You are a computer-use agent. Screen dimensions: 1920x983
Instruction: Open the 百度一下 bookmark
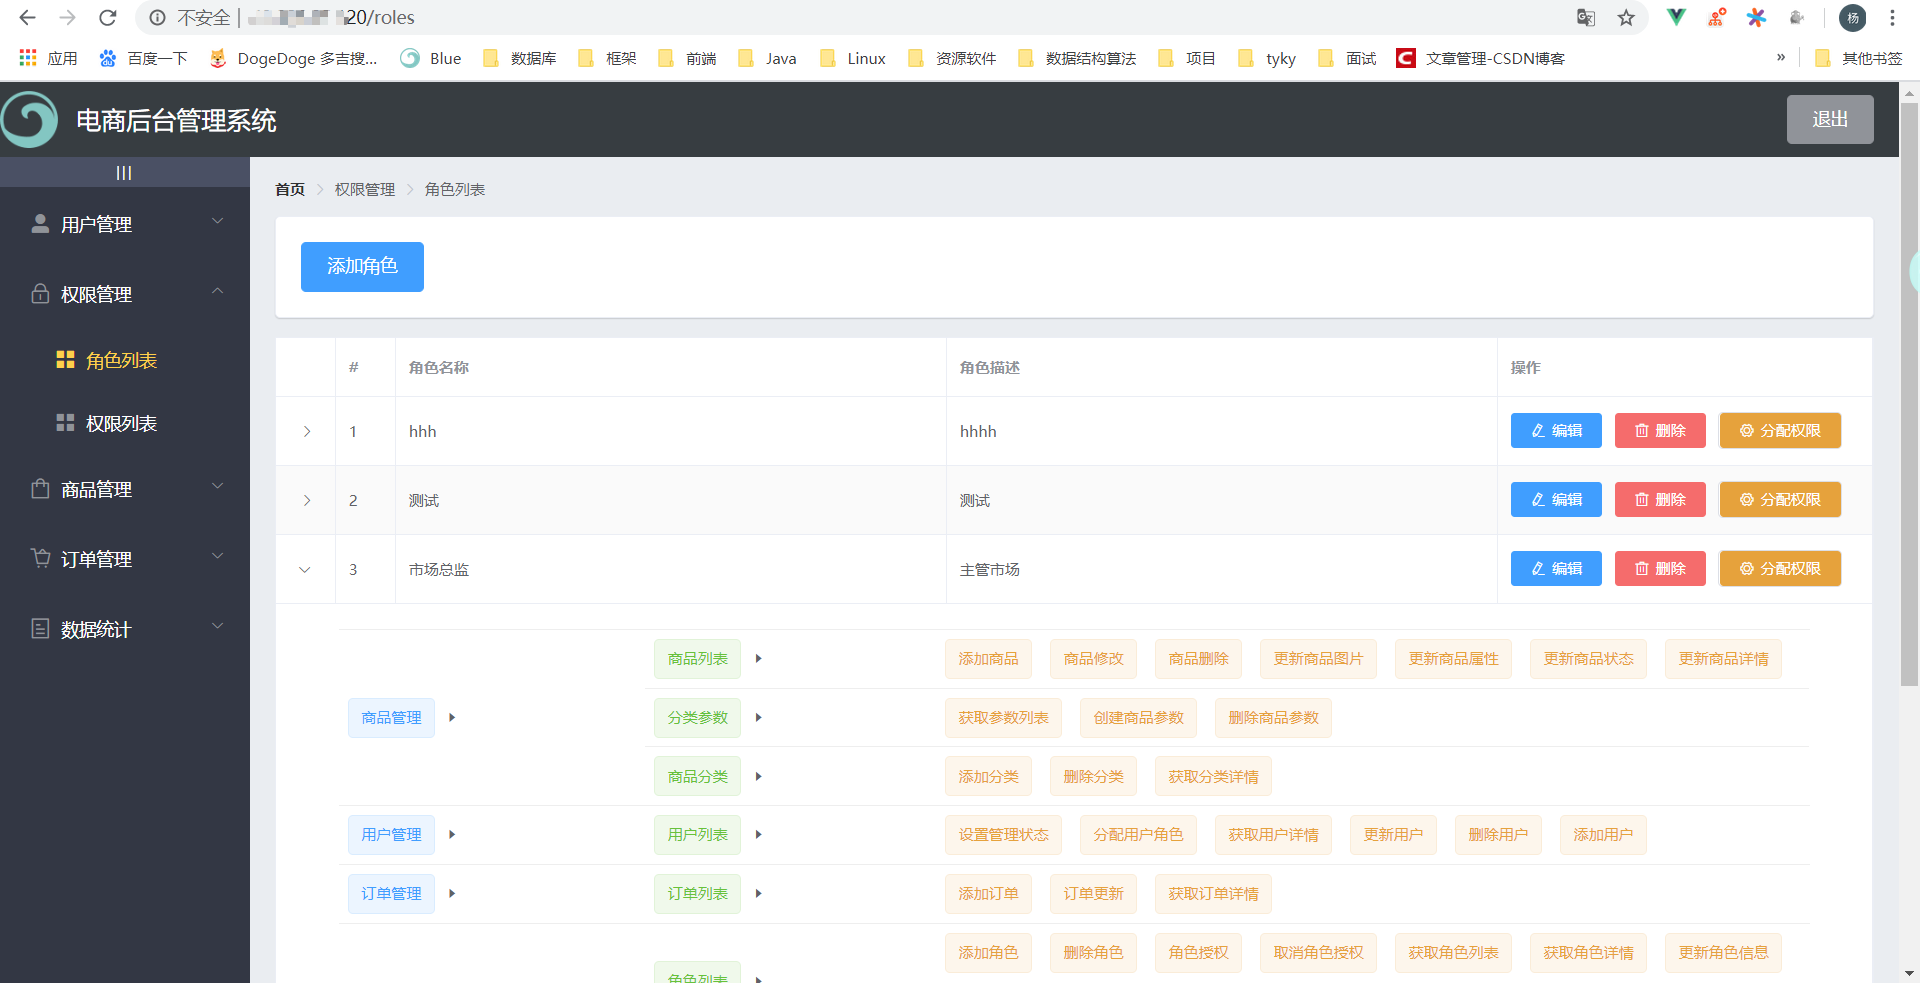point(144,58)
